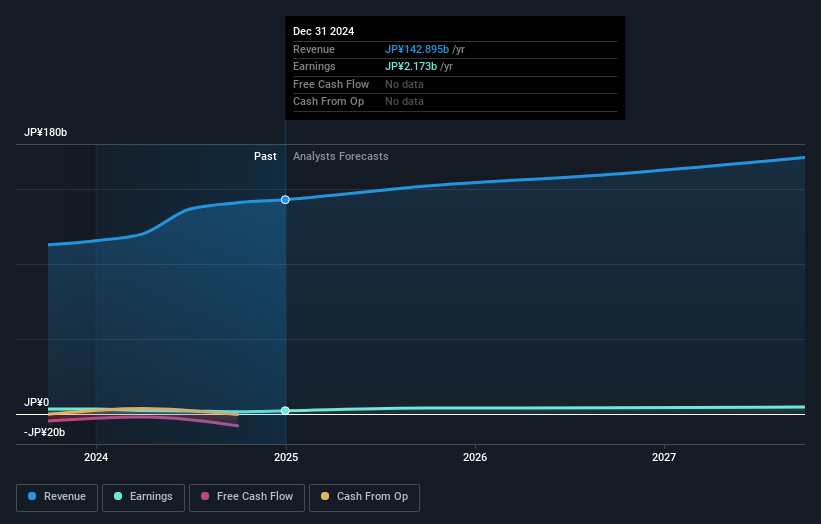Click the 2024 x-axis label
This screenshot has width=821, height=524.
[x=96, y=457]
